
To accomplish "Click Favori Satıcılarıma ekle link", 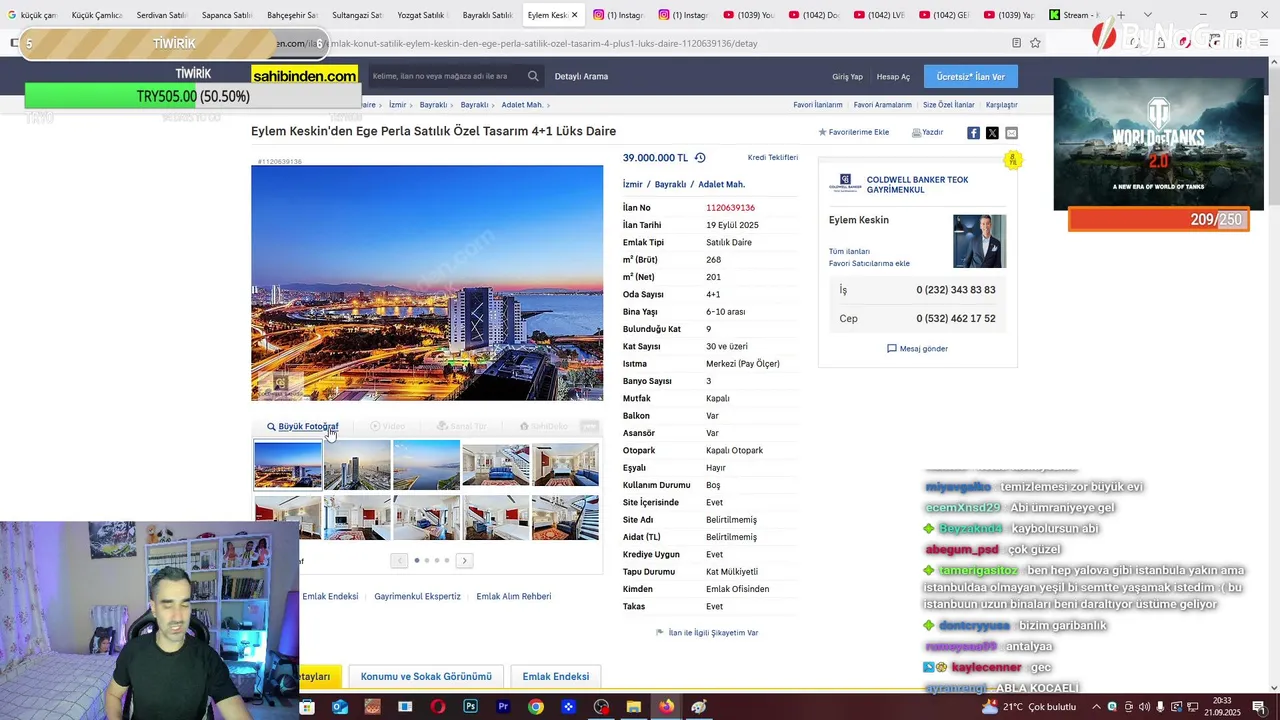I will [x=869, y=263].
